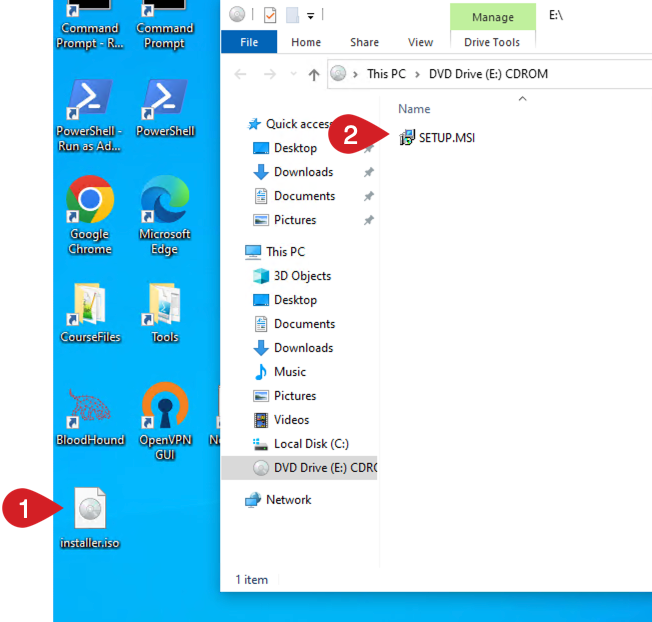Image resolution: width=652 pixels, height=622 pixels.
Task: Select Local Disk (C:) in navigation pane
Action: pyautogui.click(x=310, y=444)
